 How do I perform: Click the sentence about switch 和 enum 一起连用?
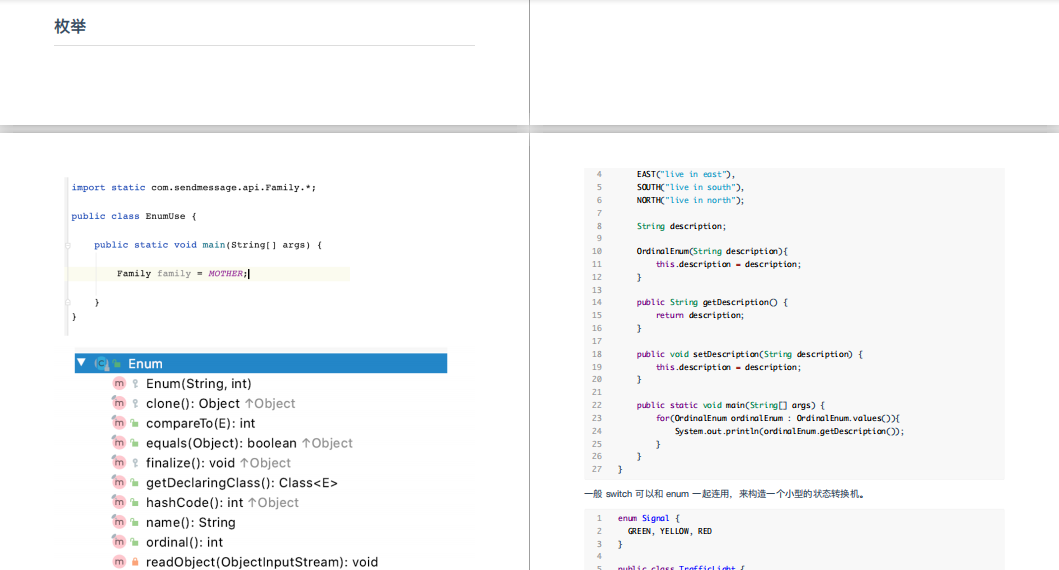tap(724, 494)
